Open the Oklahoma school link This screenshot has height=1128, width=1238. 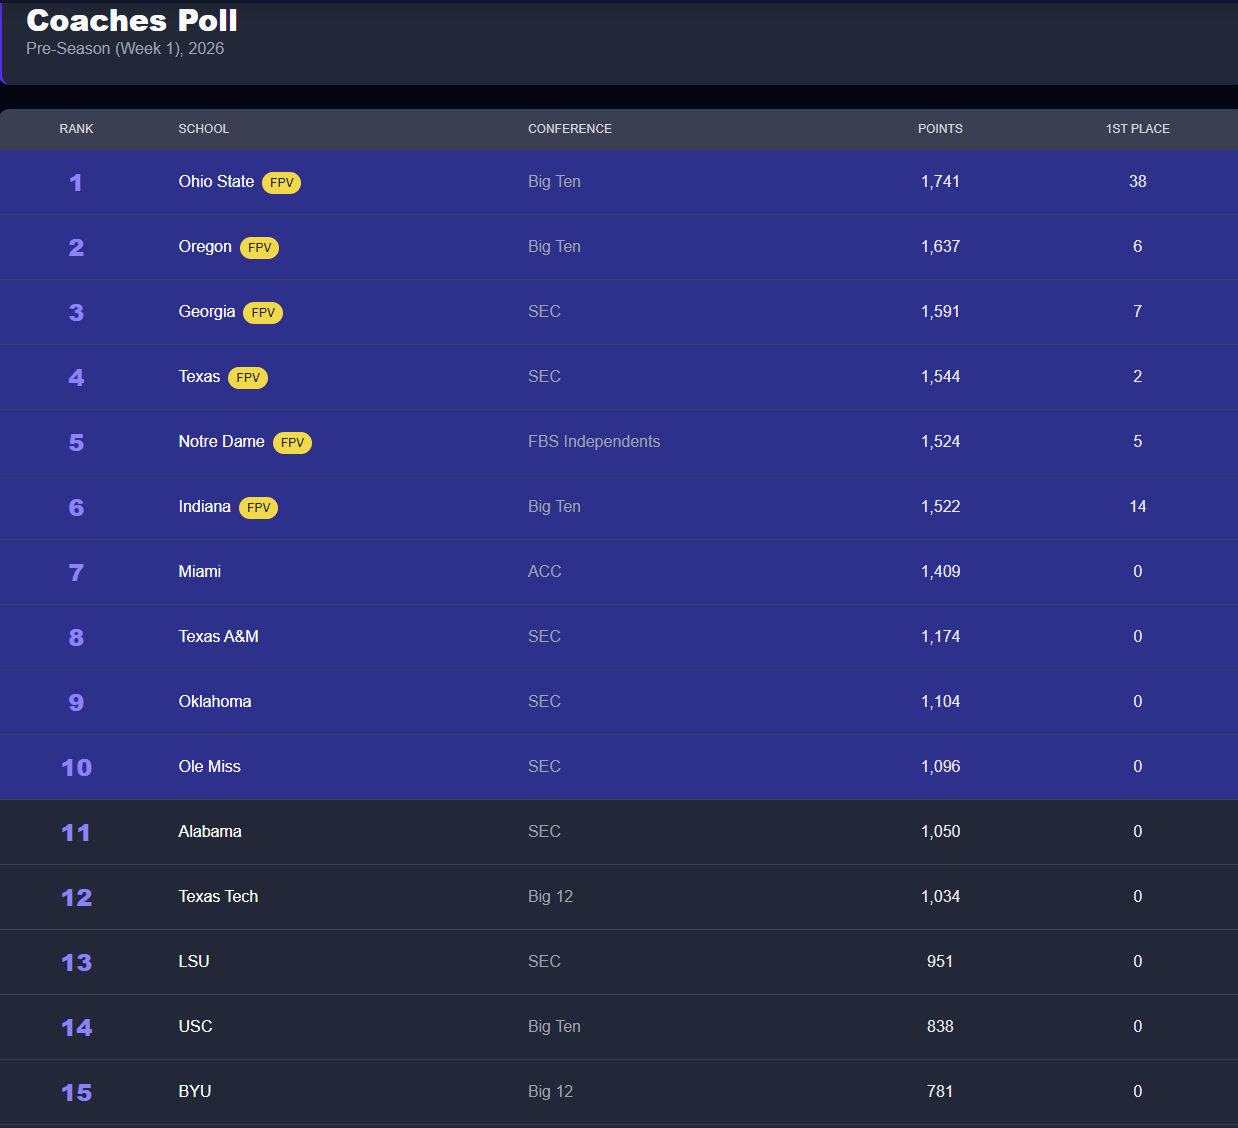pyautogui.click(x=215, y=701)
